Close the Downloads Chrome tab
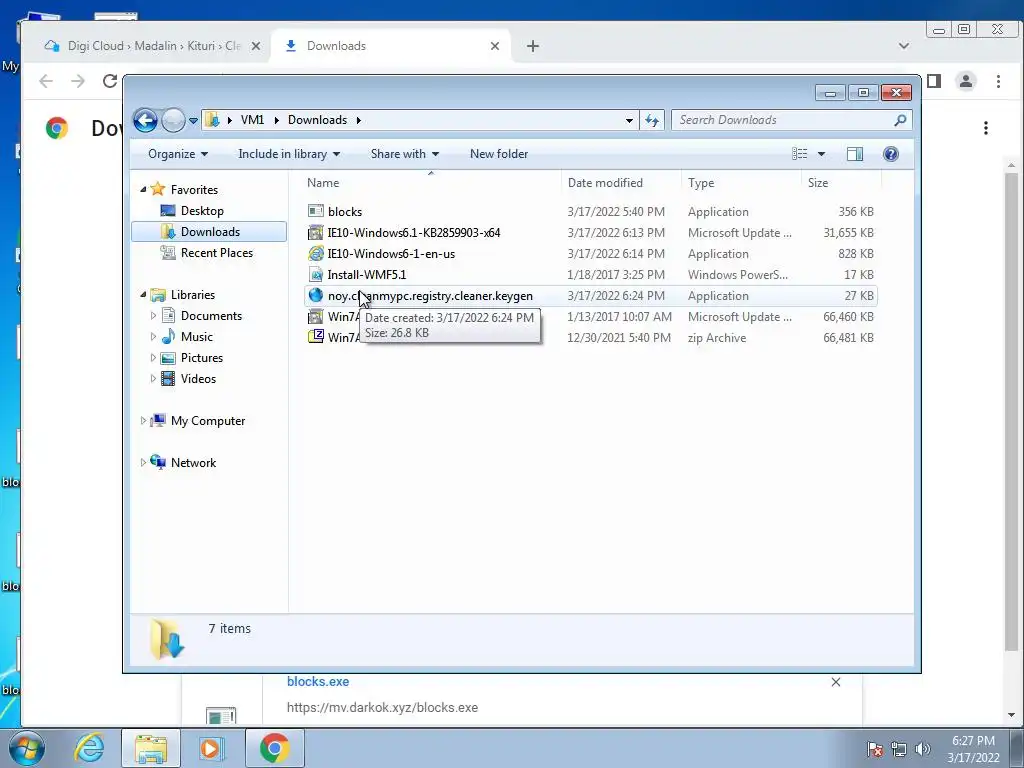 (495, 46)
